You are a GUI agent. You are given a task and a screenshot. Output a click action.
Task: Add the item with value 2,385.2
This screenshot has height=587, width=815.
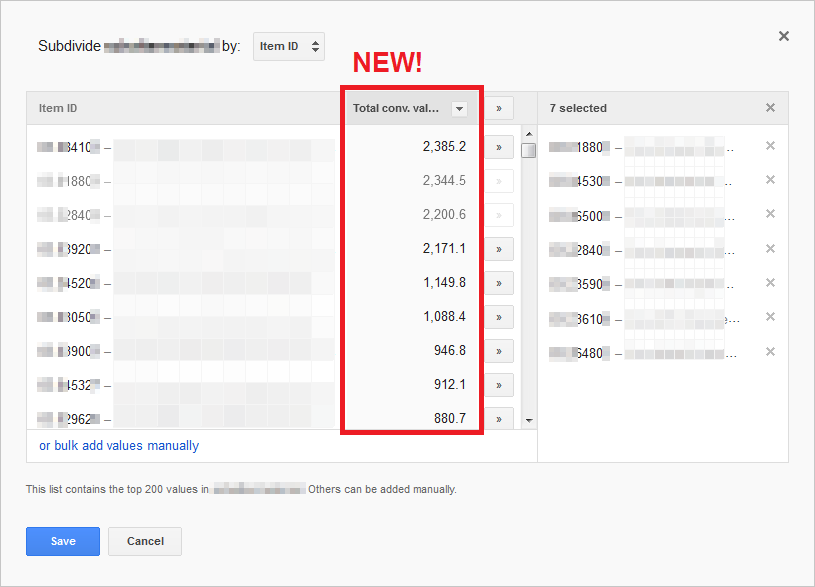point(498,147)
